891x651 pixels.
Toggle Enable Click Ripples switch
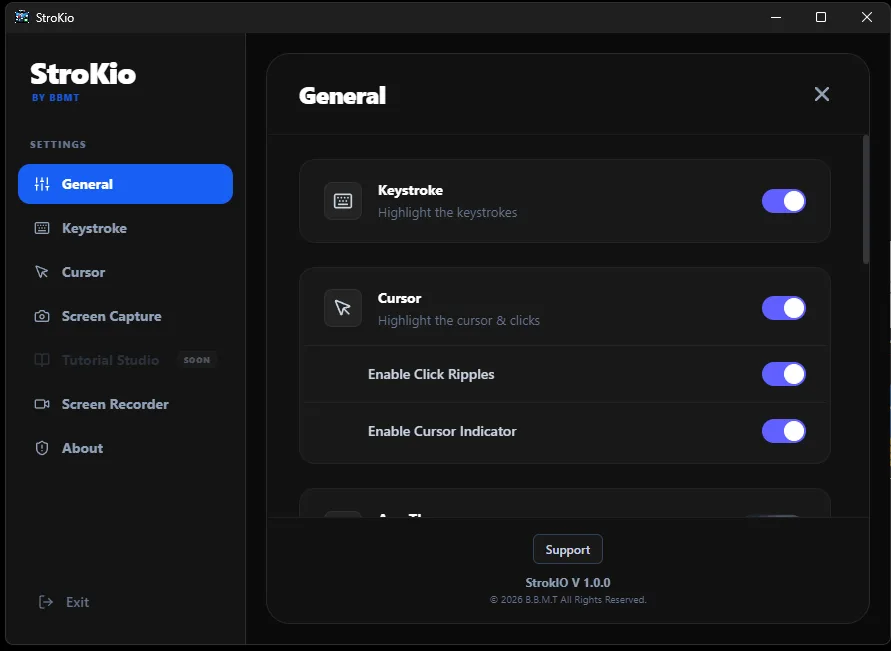(x=784, y=374)
